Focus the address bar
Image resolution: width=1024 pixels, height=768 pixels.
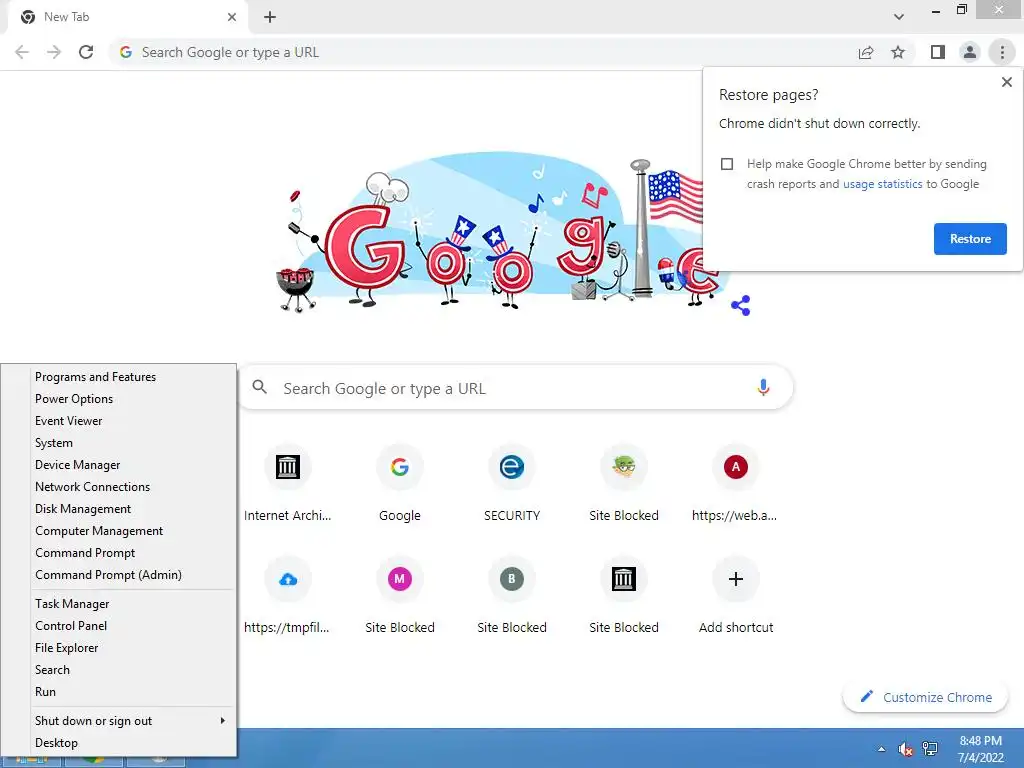coord(483,52)
